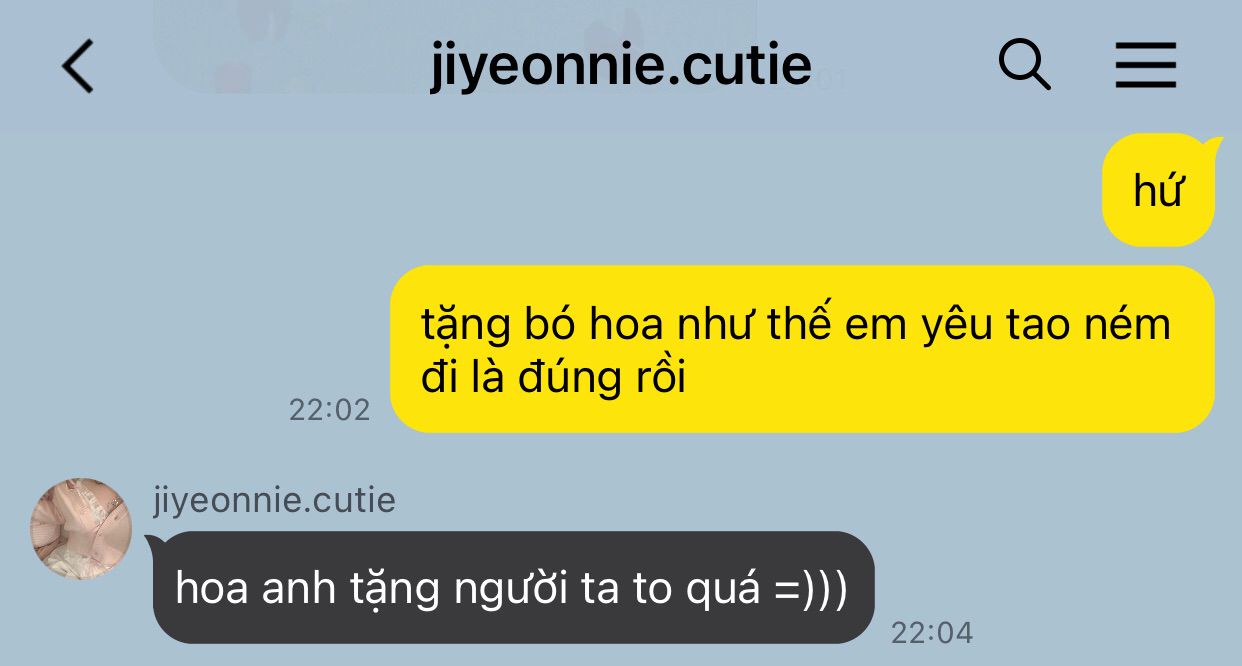
Task: Go back using the left chevron arrow
Action: coord(77,67)
